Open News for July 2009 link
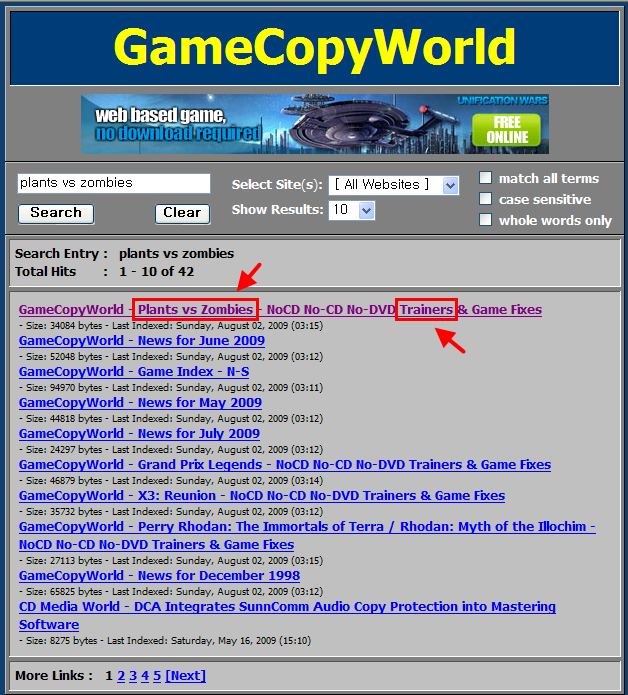Screen dimensions: 628x695 [x=139, y=433]
